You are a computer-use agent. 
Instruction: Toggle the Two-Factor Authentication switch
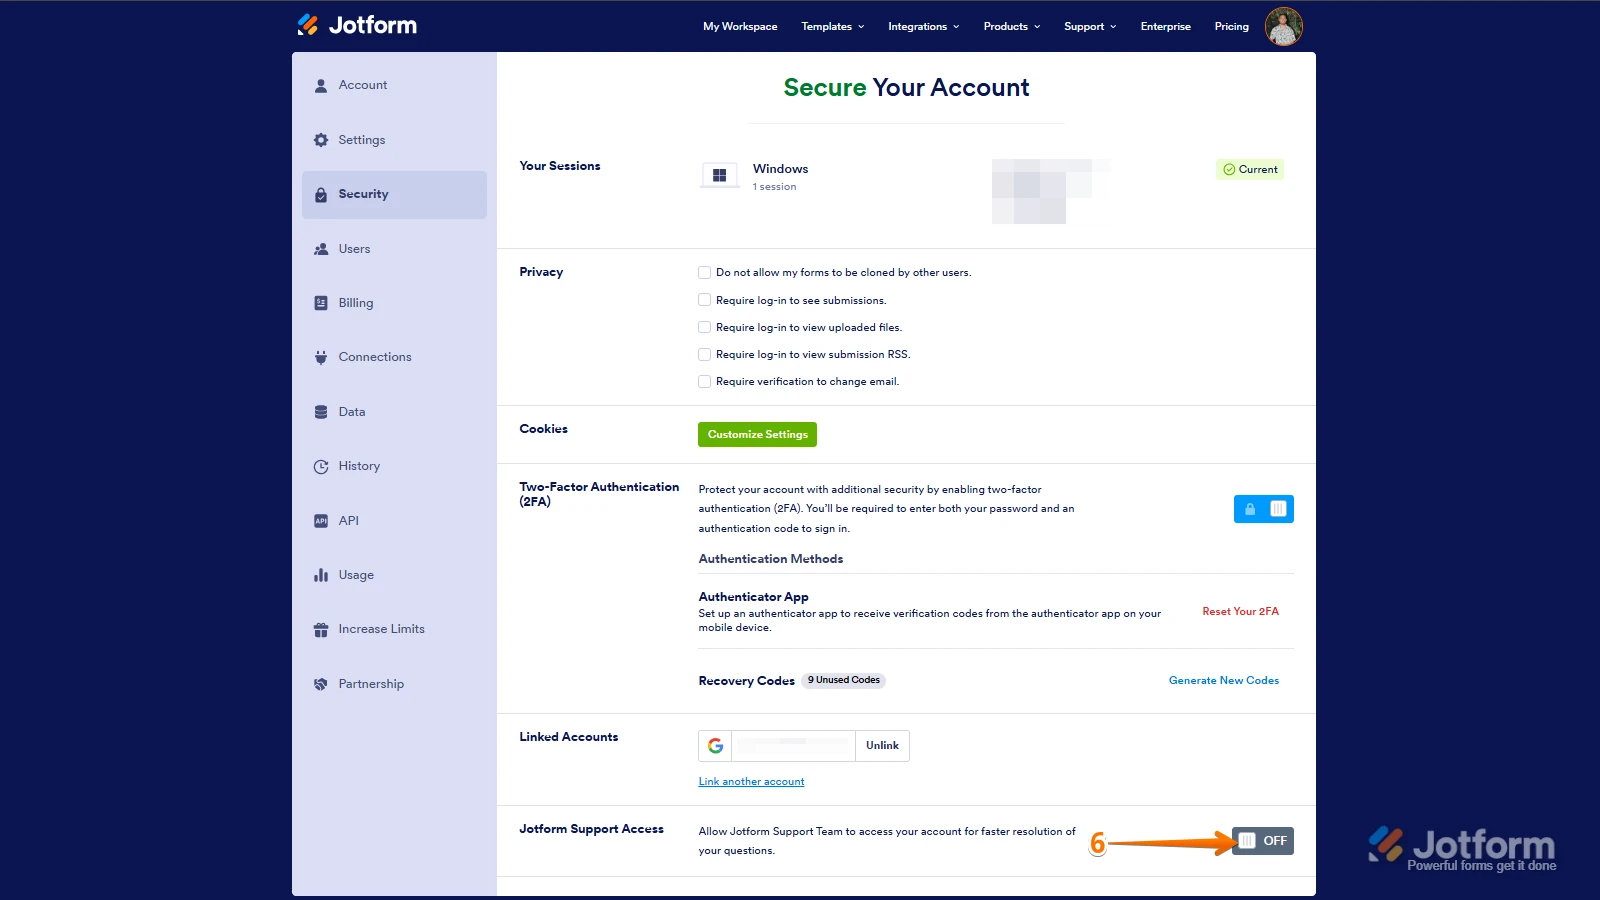[x=1263, y=509]
